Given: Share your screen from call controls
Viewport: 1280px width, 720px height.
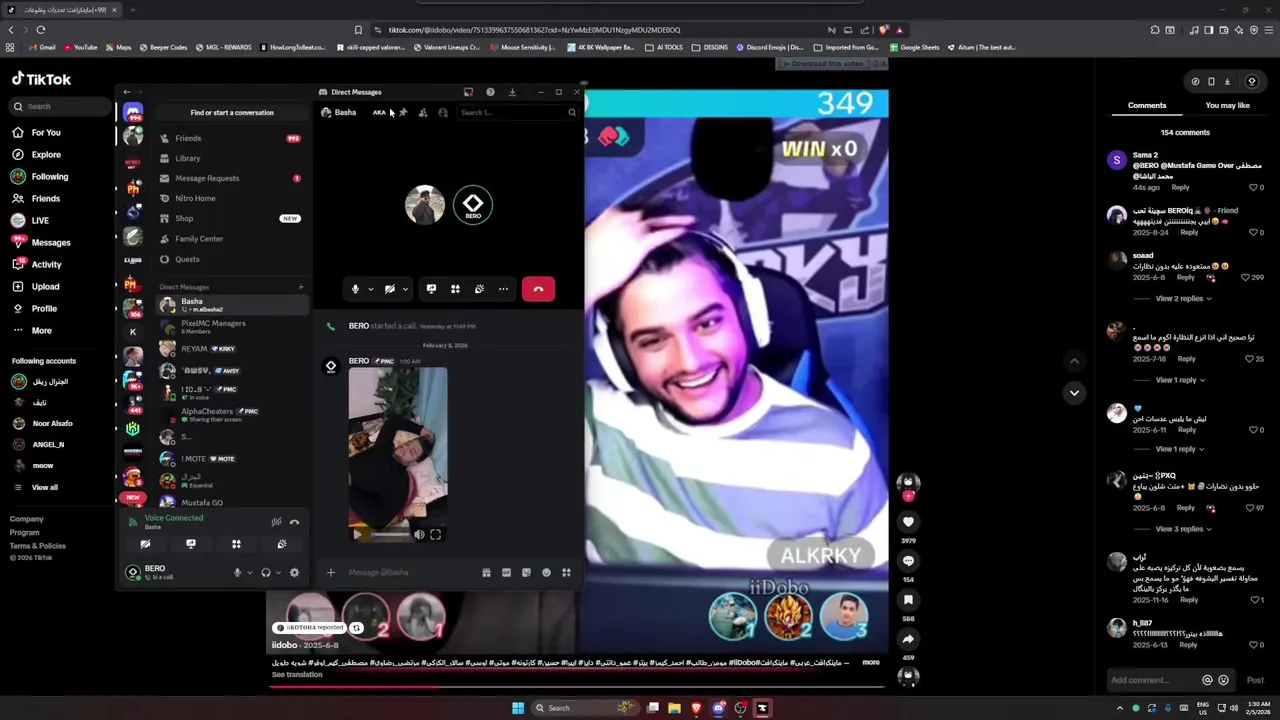Looking at the screenshot, I should tap(431, 289).
